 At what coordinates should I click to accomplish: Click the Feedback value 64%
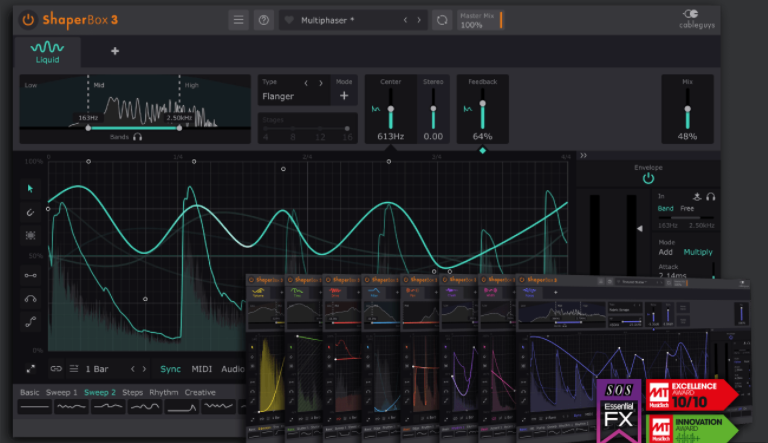482,136
